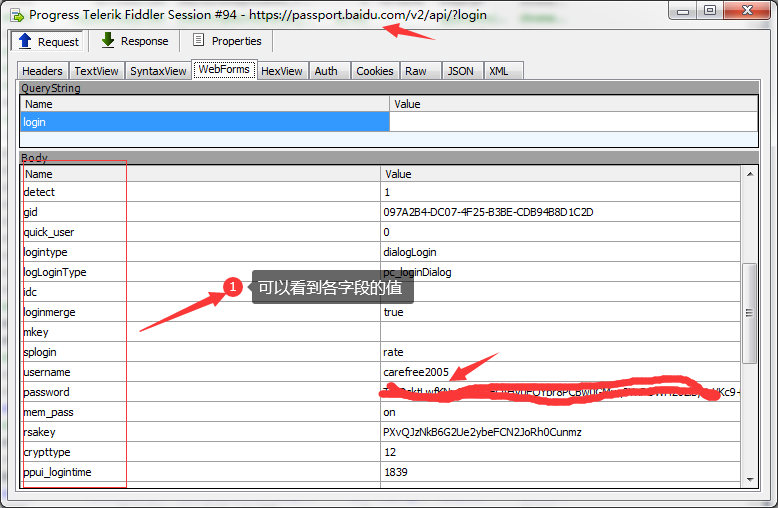Viewport: 778px width, 508px height.
Task: Click the Properties document icon
Action: coord(198,40)
